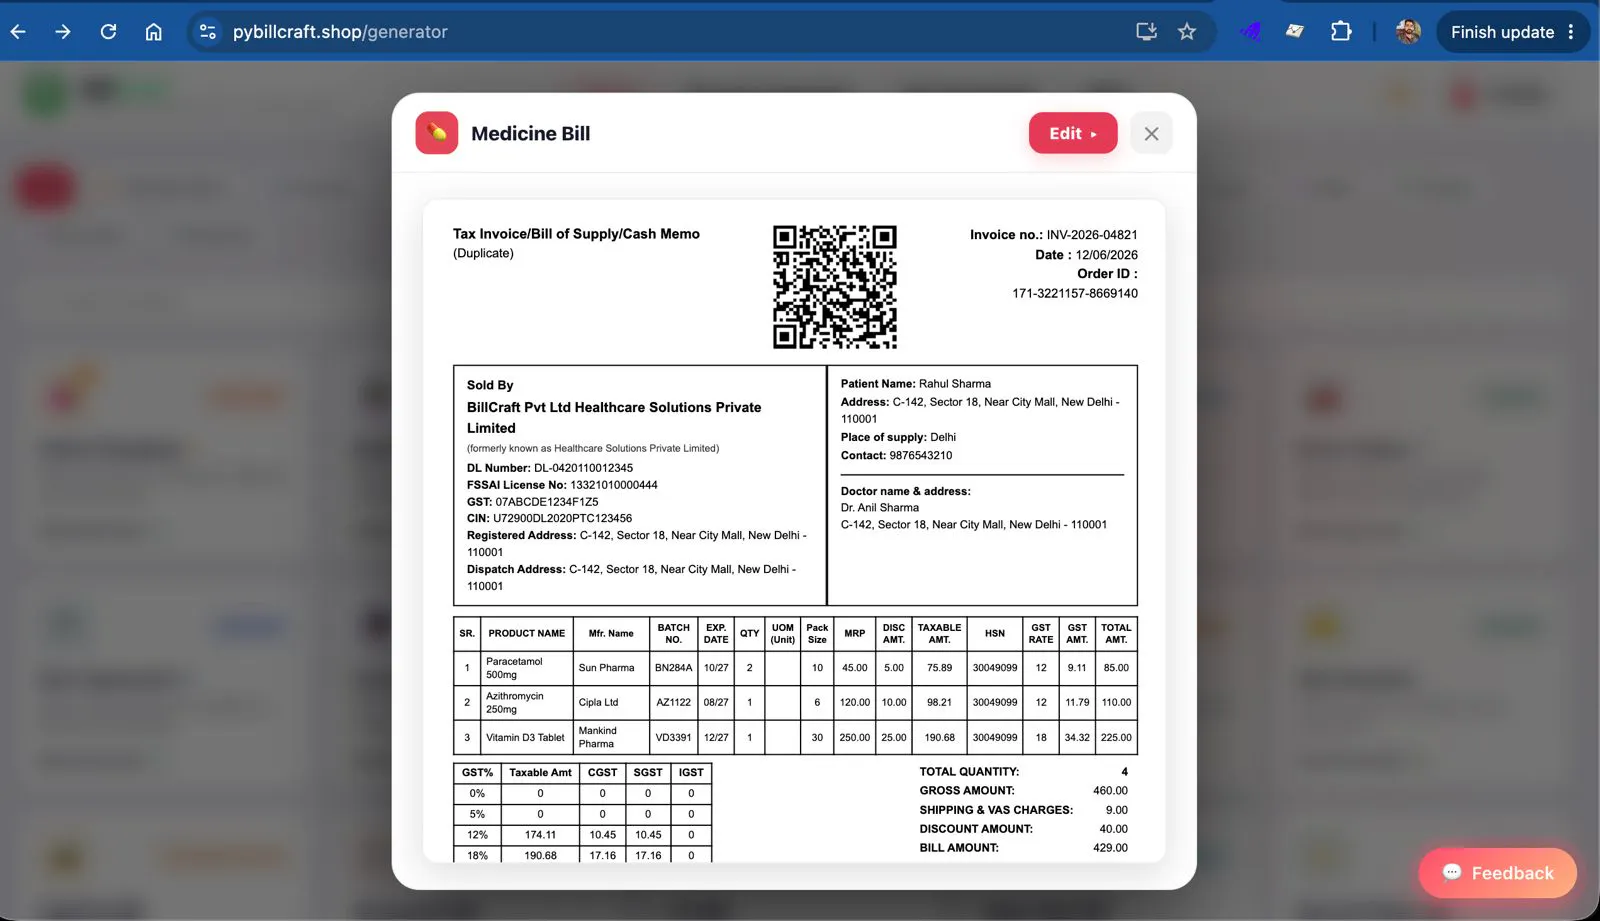Close the Medicine Bill dialog
Viewport: 1600px width, 921px height.
pos(1151,133)
